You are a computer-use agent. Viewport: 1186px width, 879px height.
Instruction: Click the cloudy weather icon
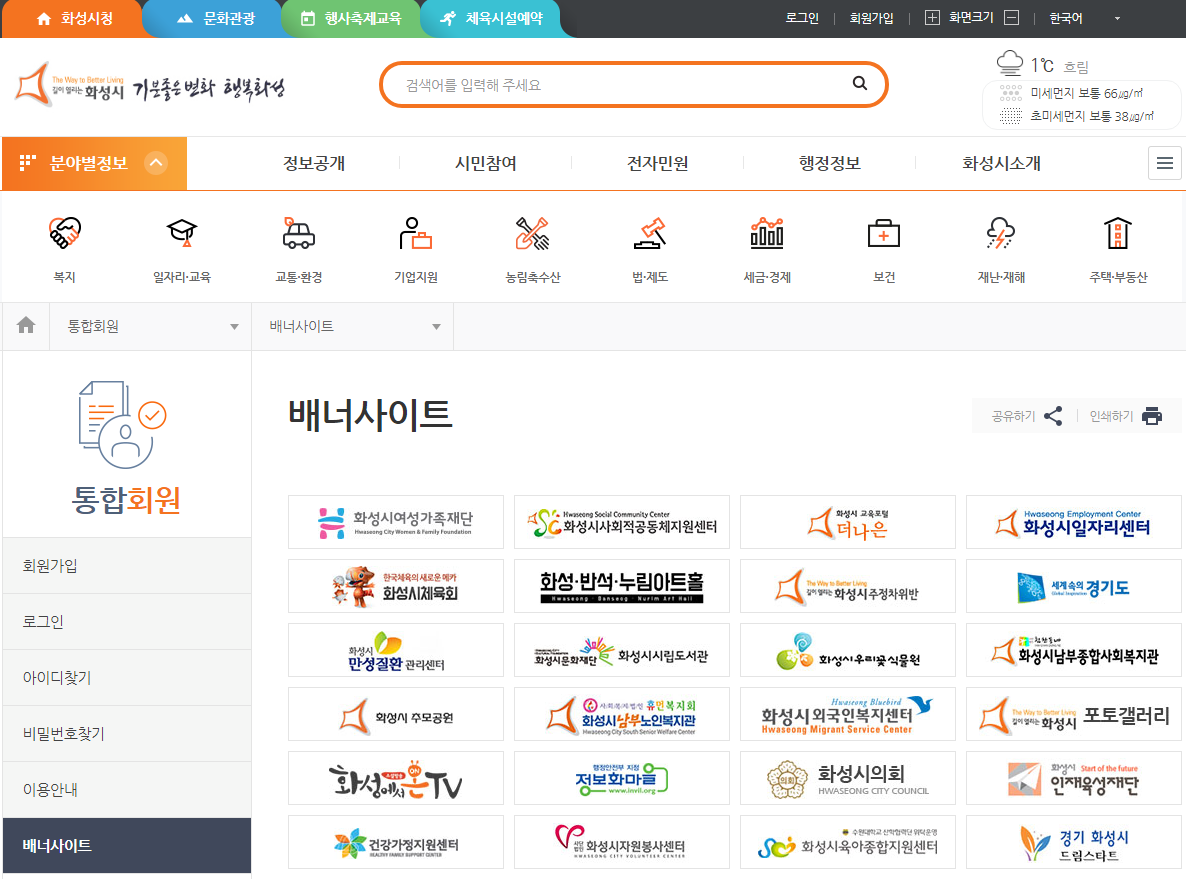[x=1010, y=64]
